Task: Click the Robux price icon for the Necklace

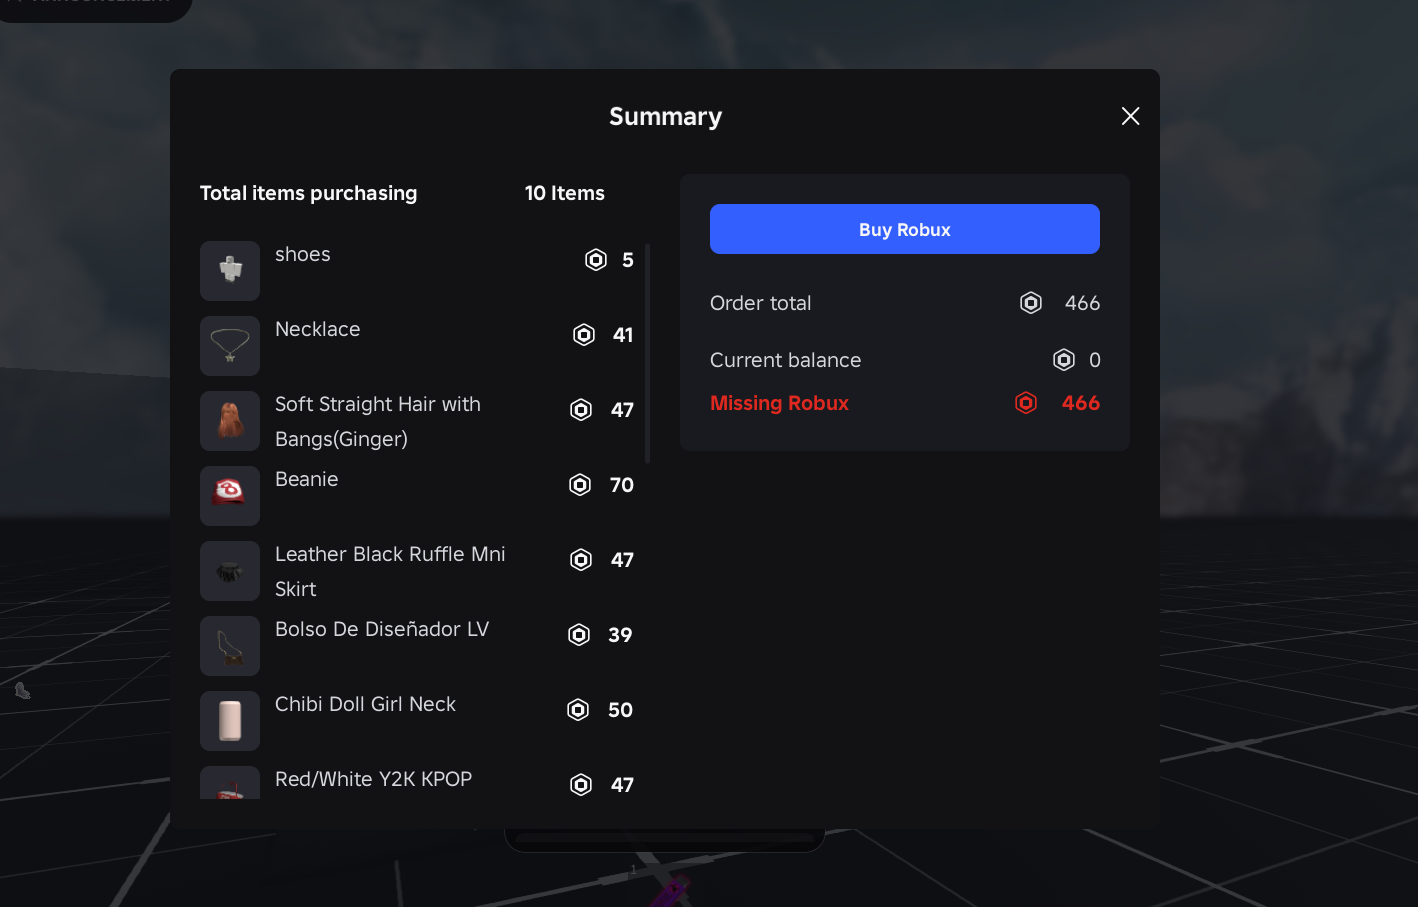Action: (x=584, y=335)
